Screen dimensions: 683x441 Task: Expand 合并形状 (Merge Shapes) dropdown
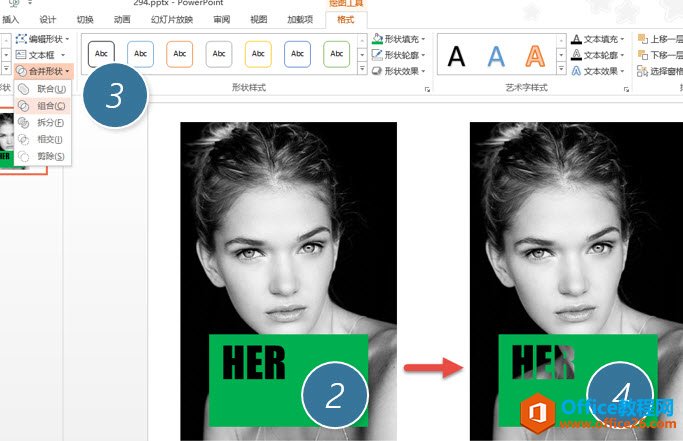pyautogui.click(x=45, y=71)
